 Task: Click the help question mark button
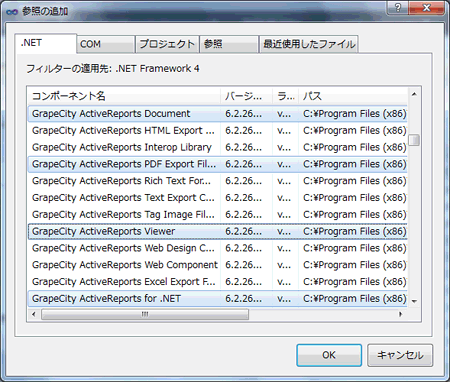point(397,8)
